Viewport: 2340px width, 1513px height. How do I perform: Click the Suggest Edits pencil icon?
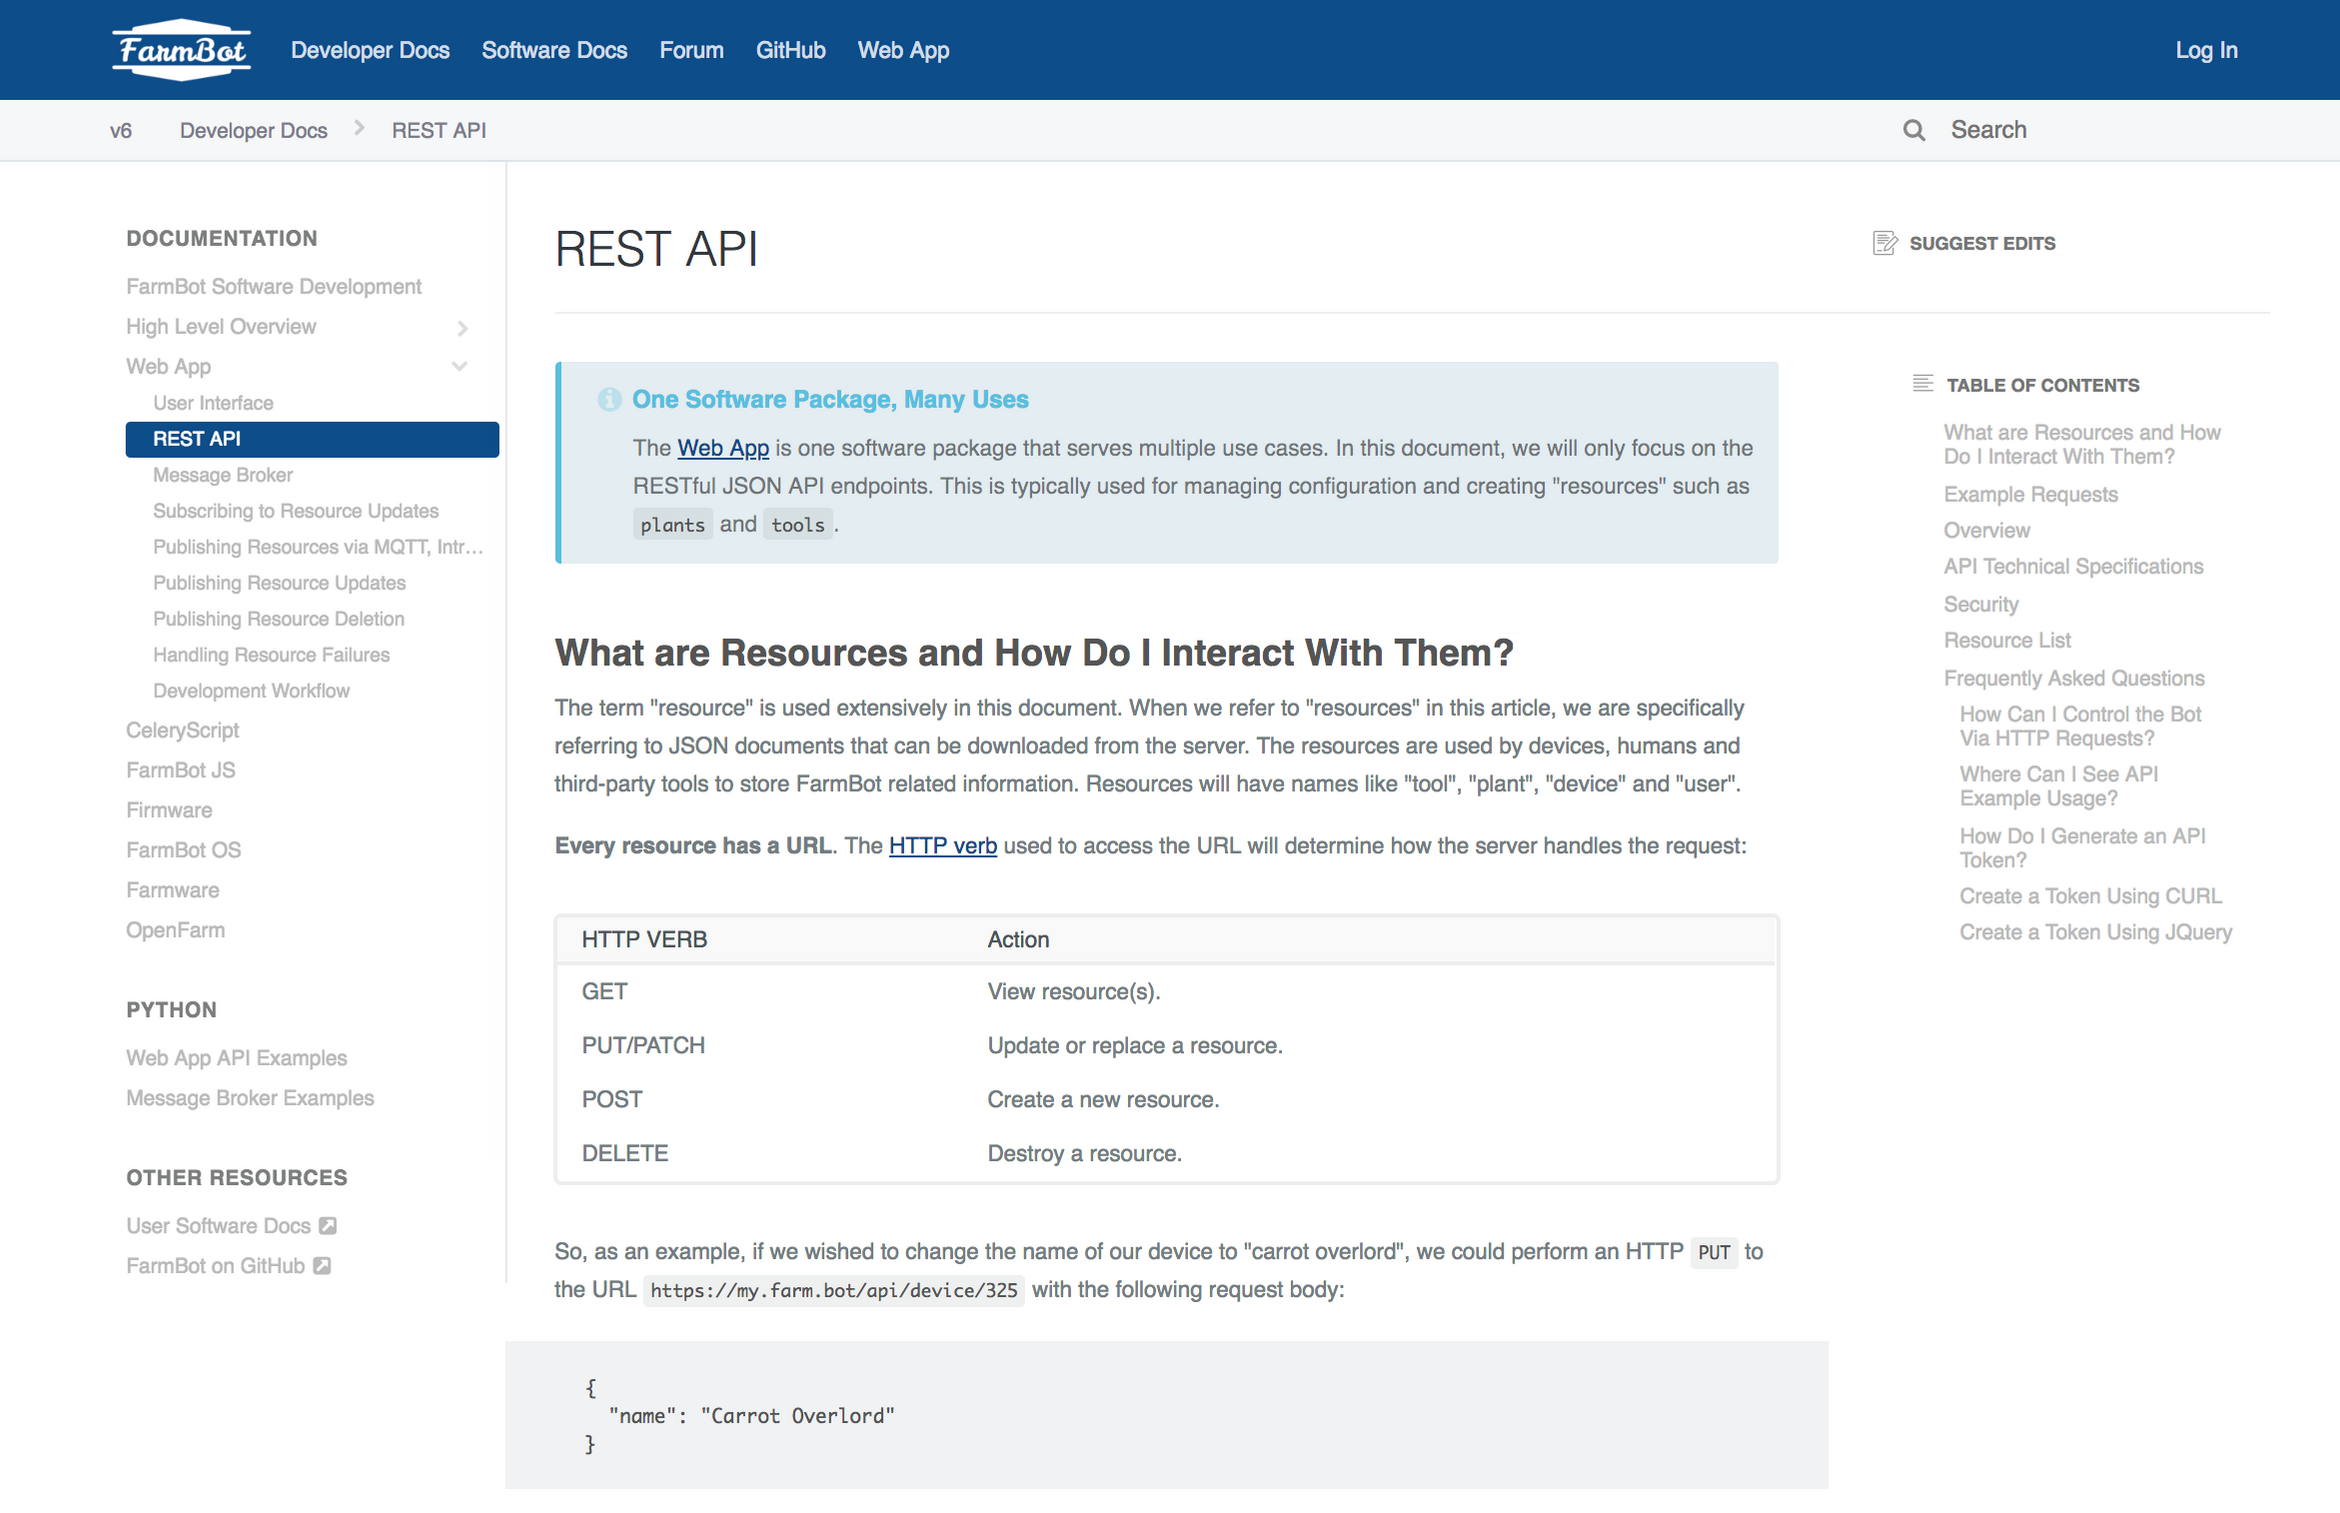[x=1884, y=242]
